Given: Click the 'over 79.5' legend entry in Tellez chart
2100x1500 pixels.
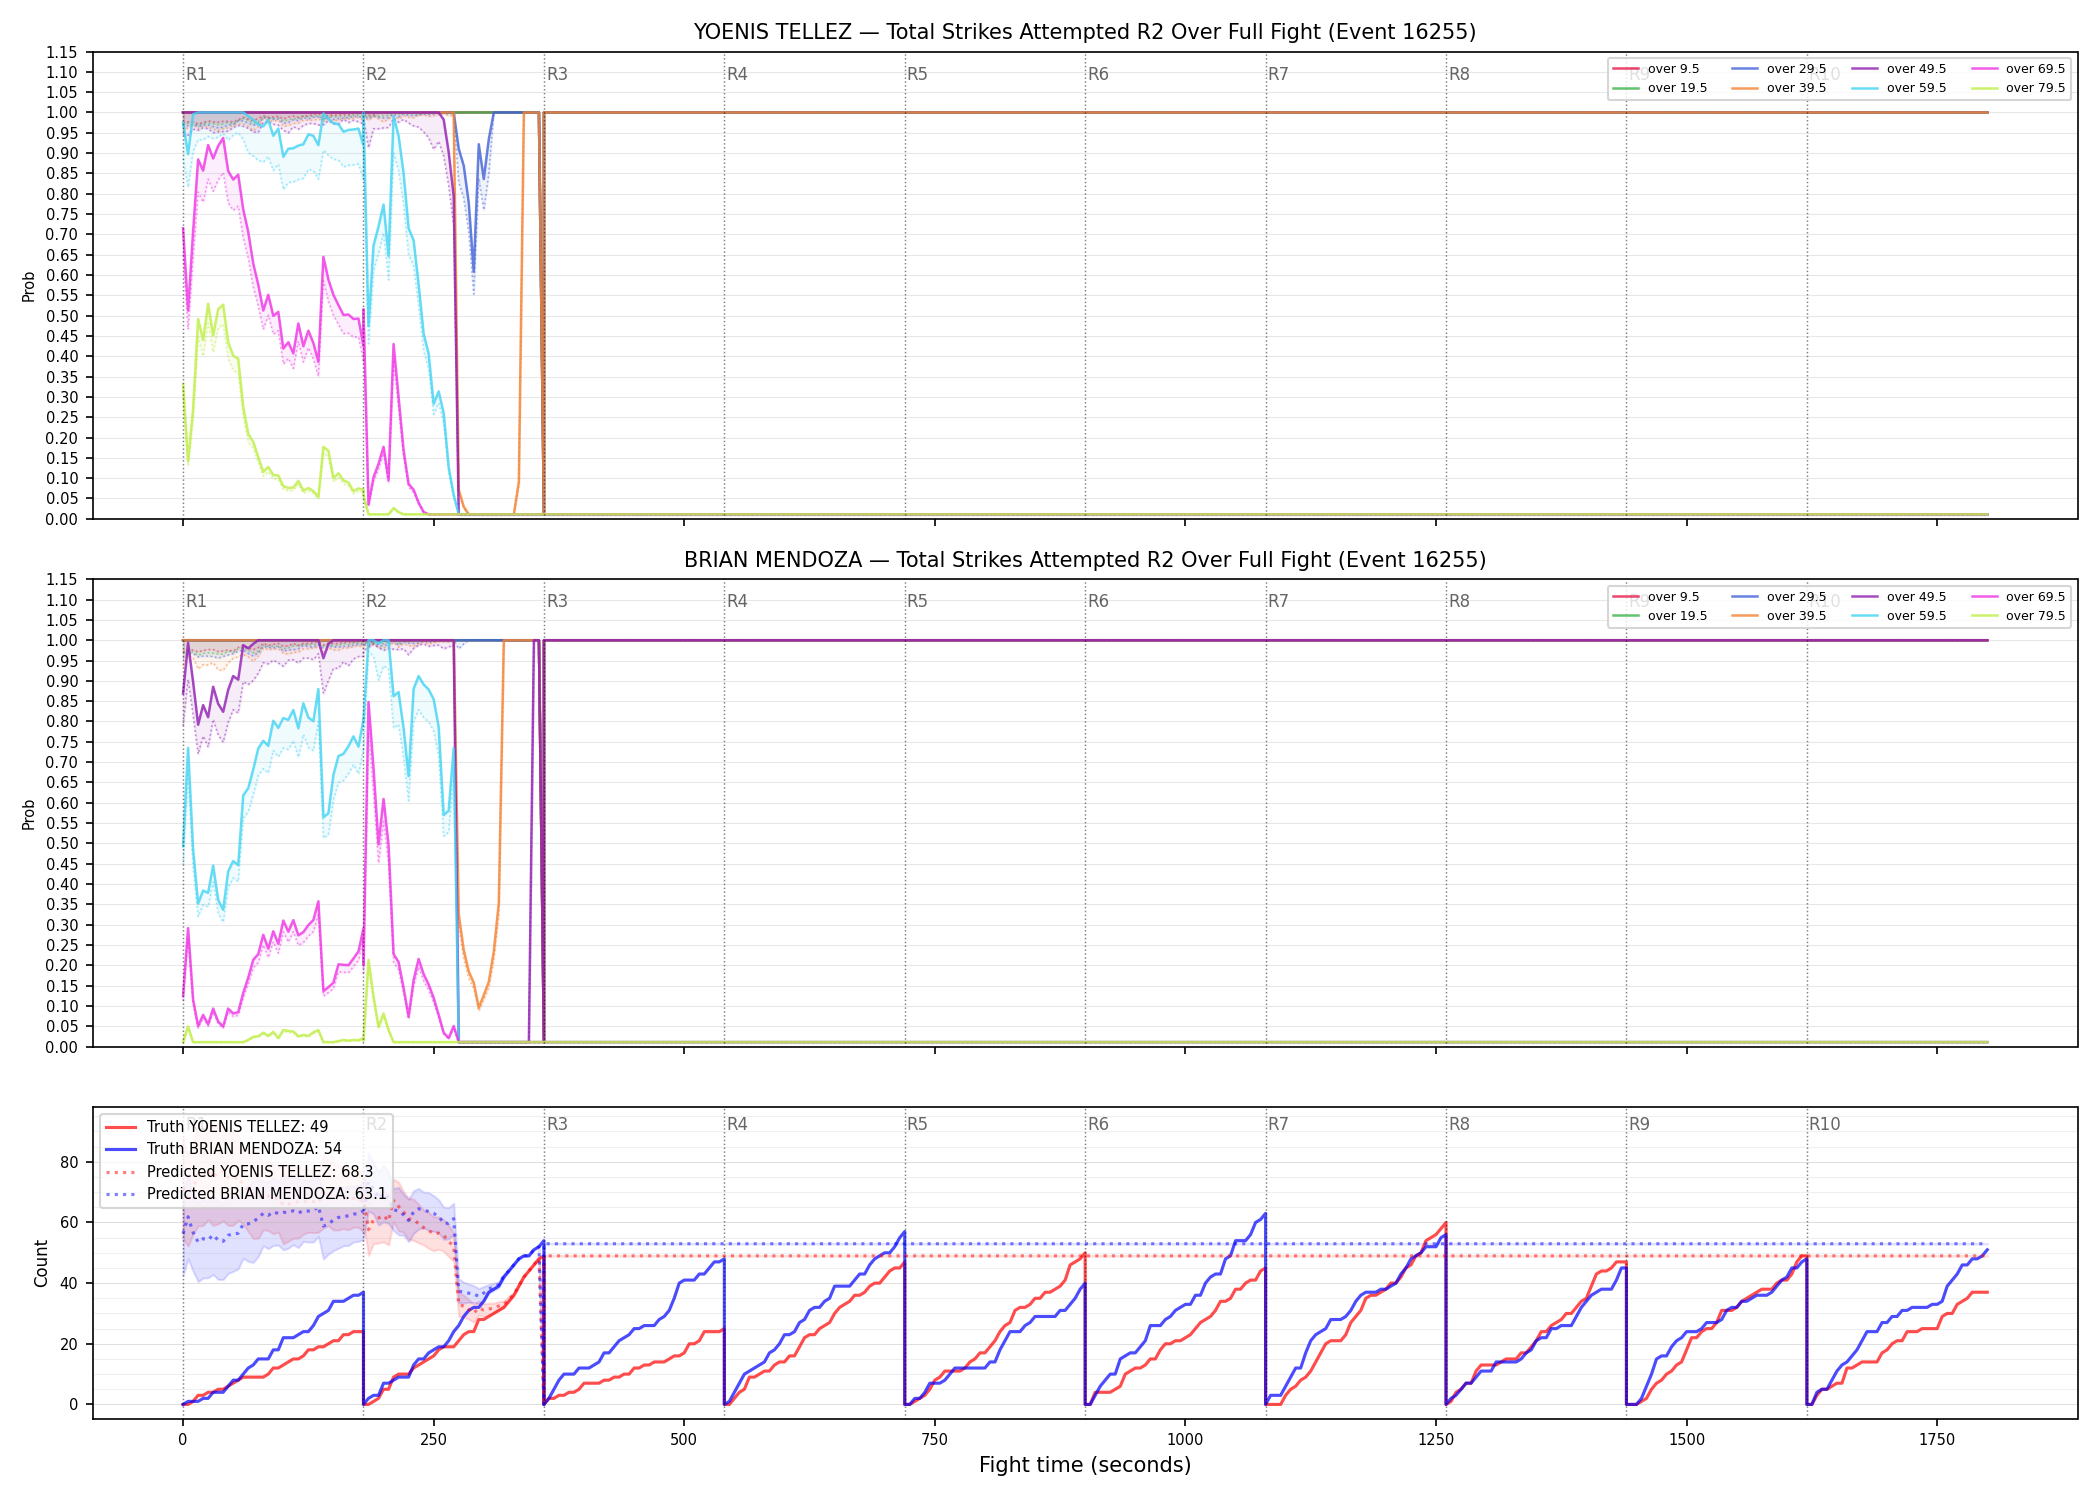Looking at the screenshot, I should 2018,88.
